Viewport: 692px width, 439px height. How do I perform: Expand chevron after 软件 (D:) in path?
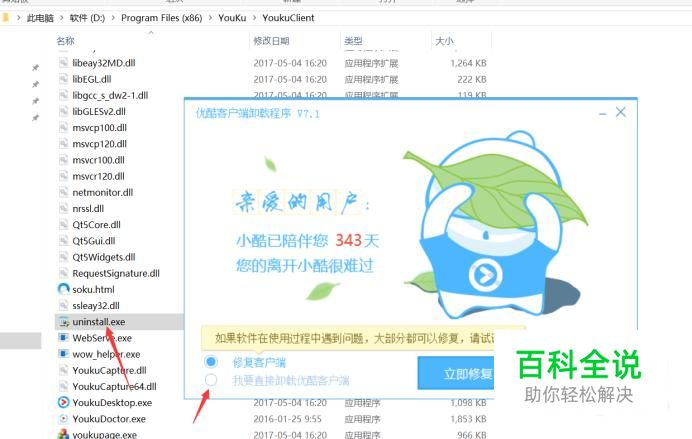pyautogui.click(x=113, y=18)
